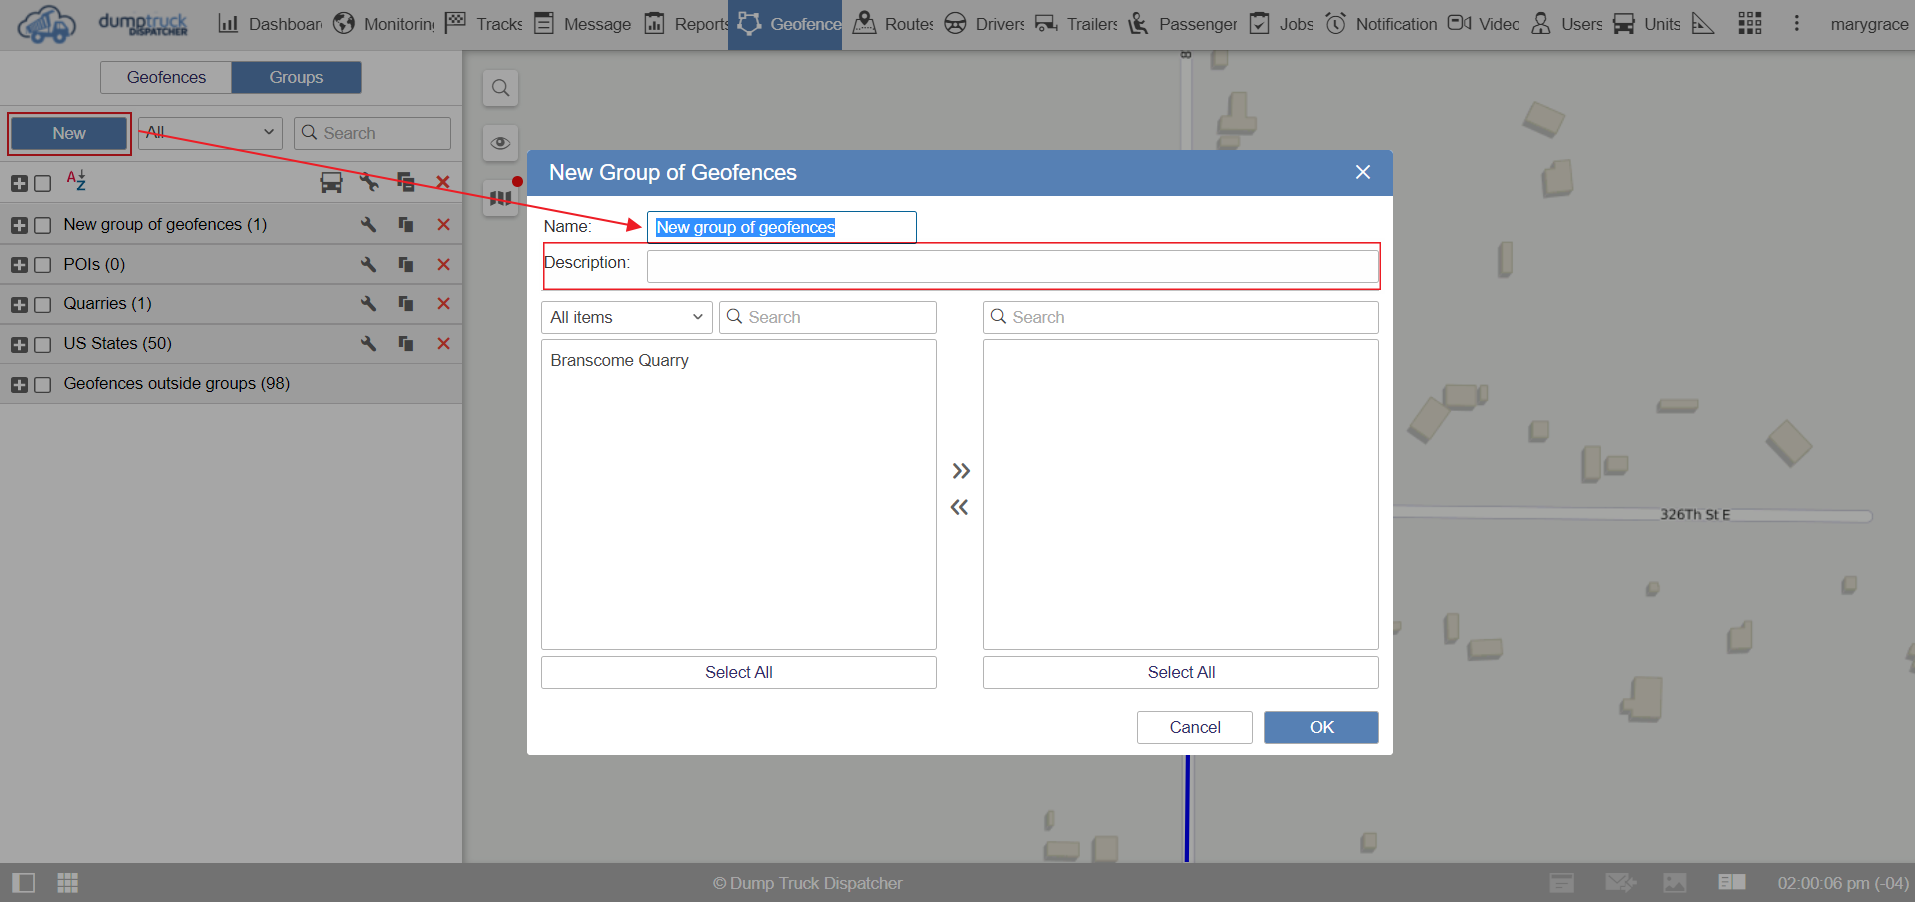This screenshot has width=1915, height=902.
Task: Click the A-Z sort icon
Action: pos(76,181)
